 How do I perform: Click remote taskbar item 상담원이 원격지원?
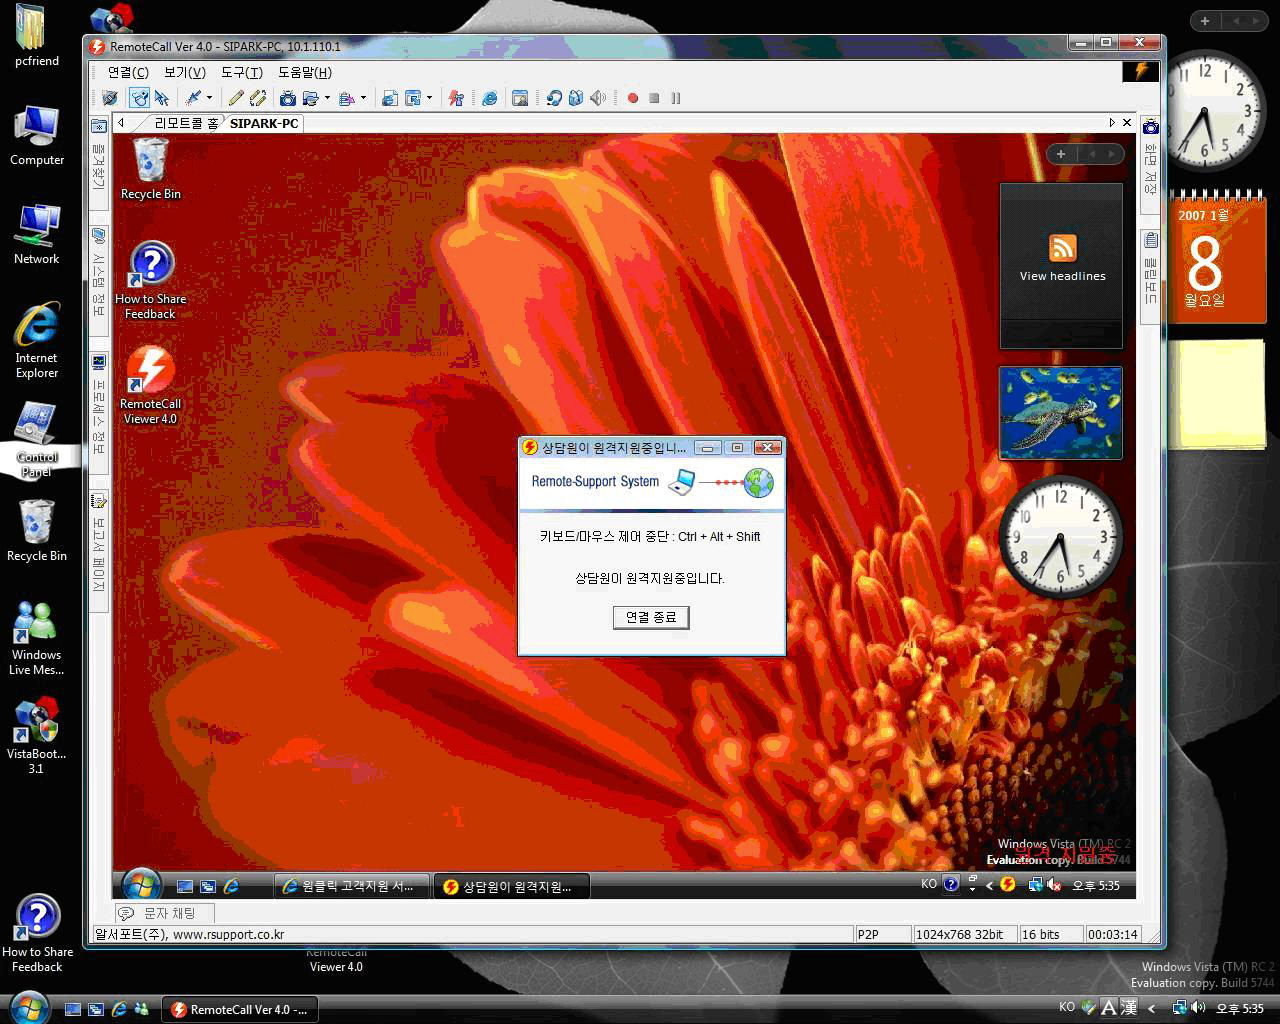513,886
